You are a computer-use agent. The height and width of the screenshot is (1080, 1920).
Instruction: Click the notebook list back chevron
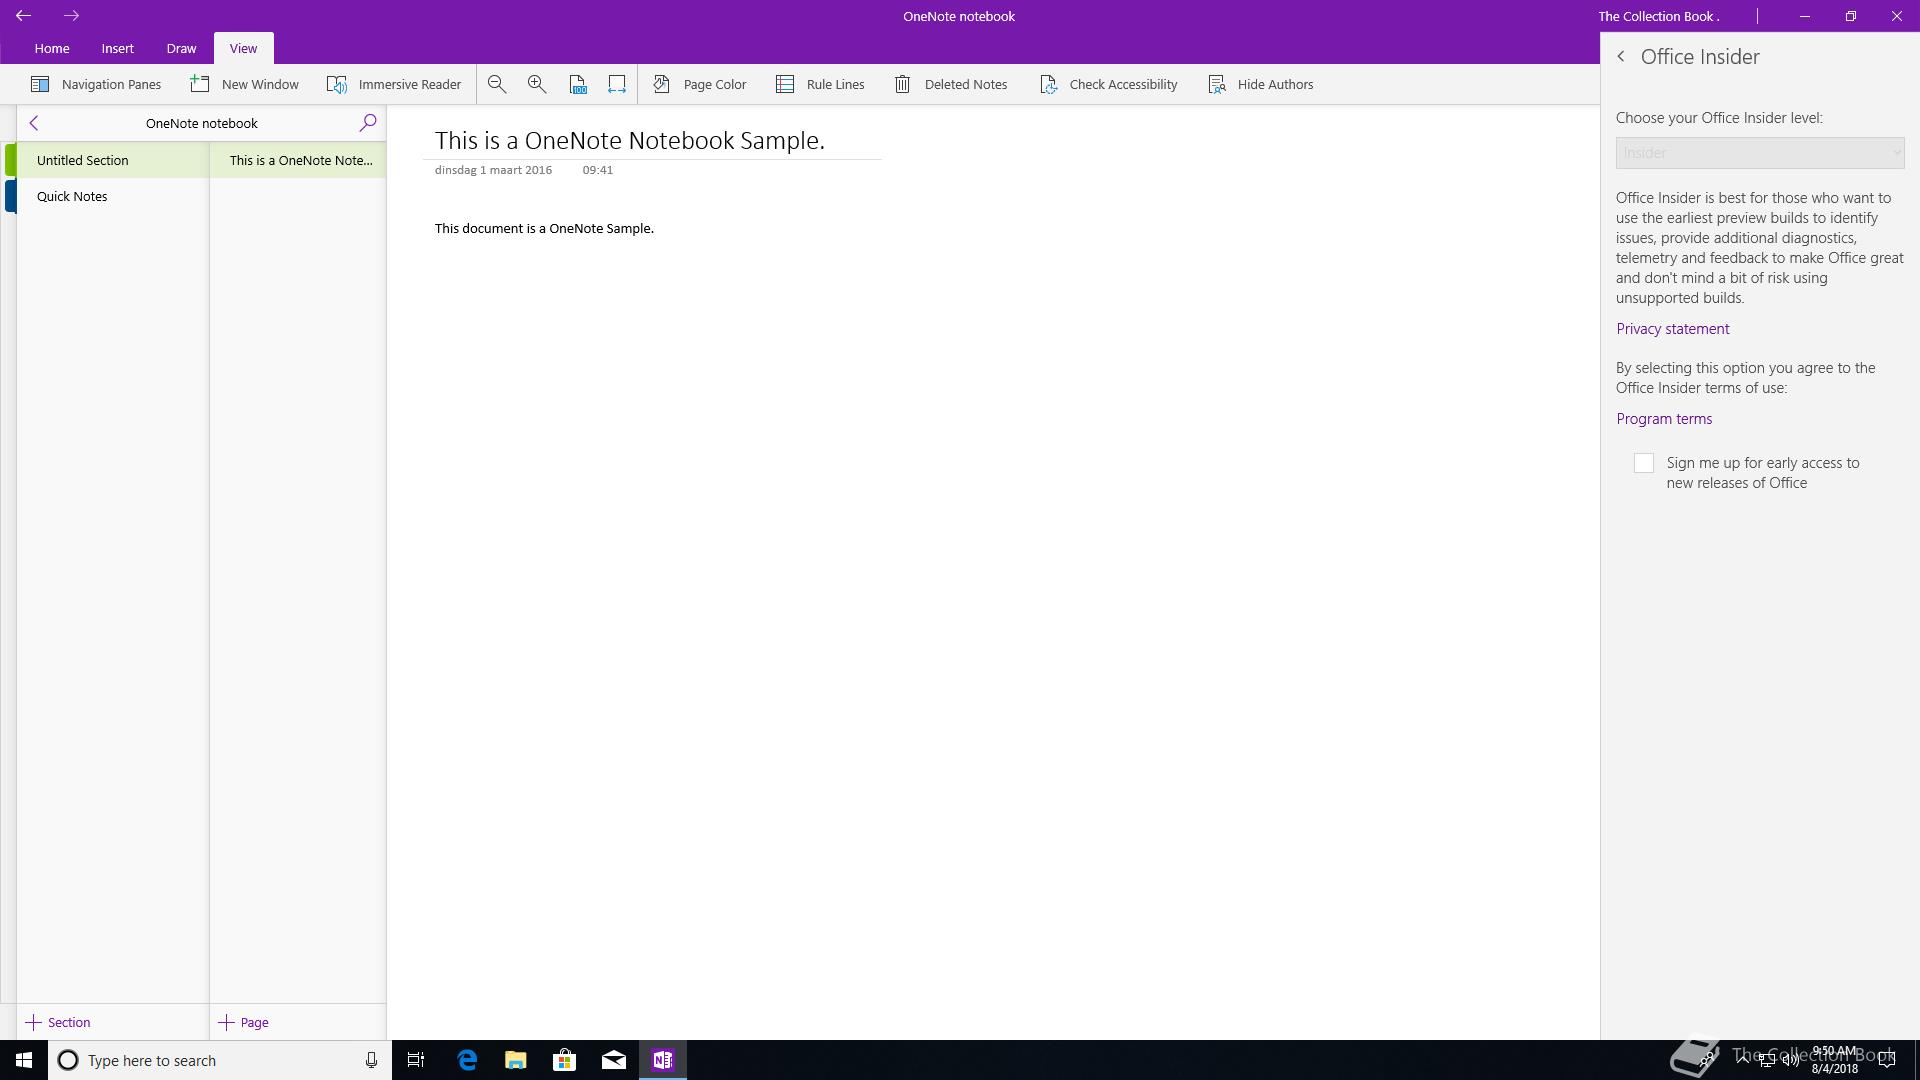[34, 123]
